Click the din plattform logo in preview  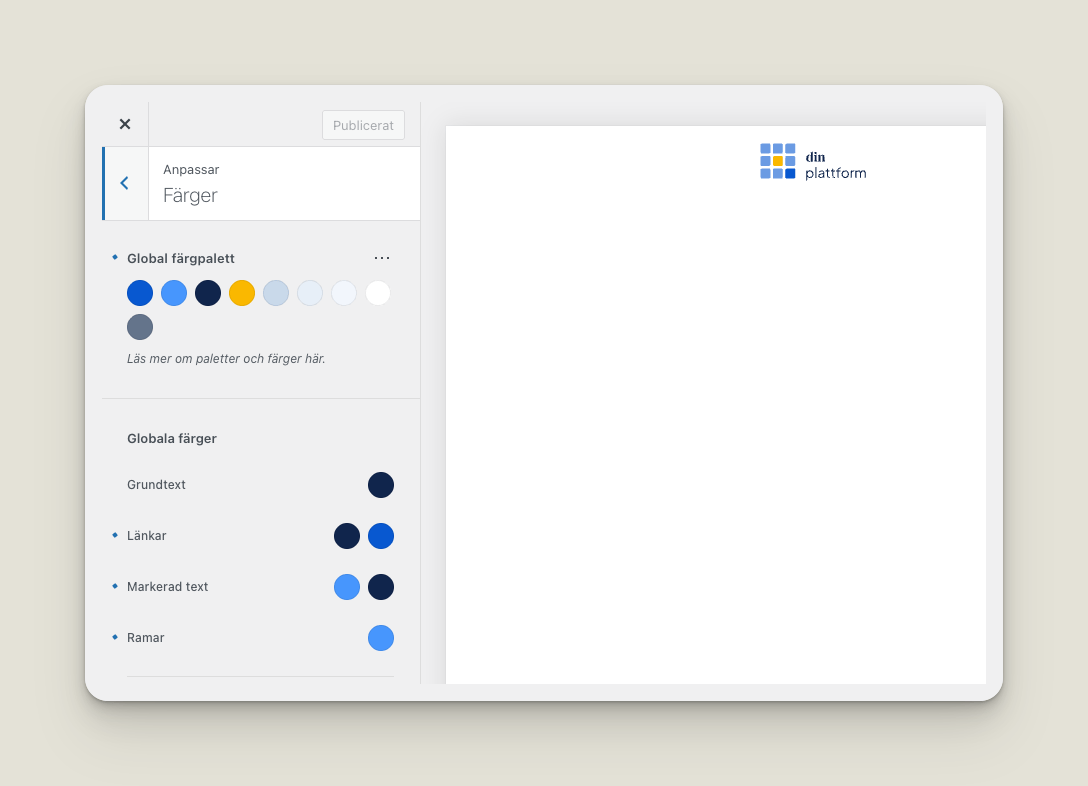click(813, 161)
